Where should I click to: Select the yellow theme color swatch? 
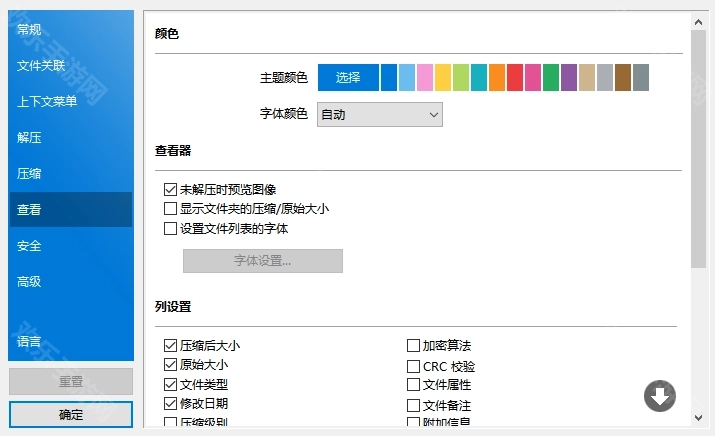pyautogui.click(x=443, y=78)
